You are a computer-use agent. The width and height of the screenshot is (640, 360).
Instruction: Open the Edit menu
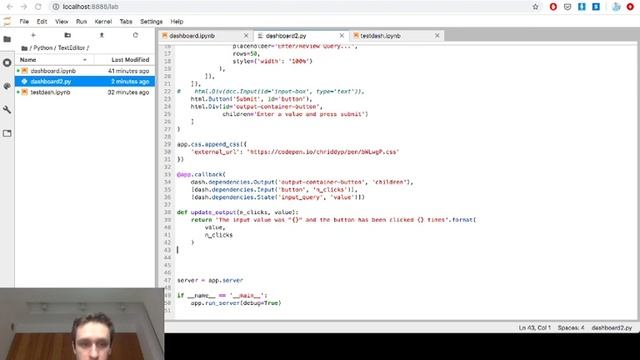tap(42, 21)
